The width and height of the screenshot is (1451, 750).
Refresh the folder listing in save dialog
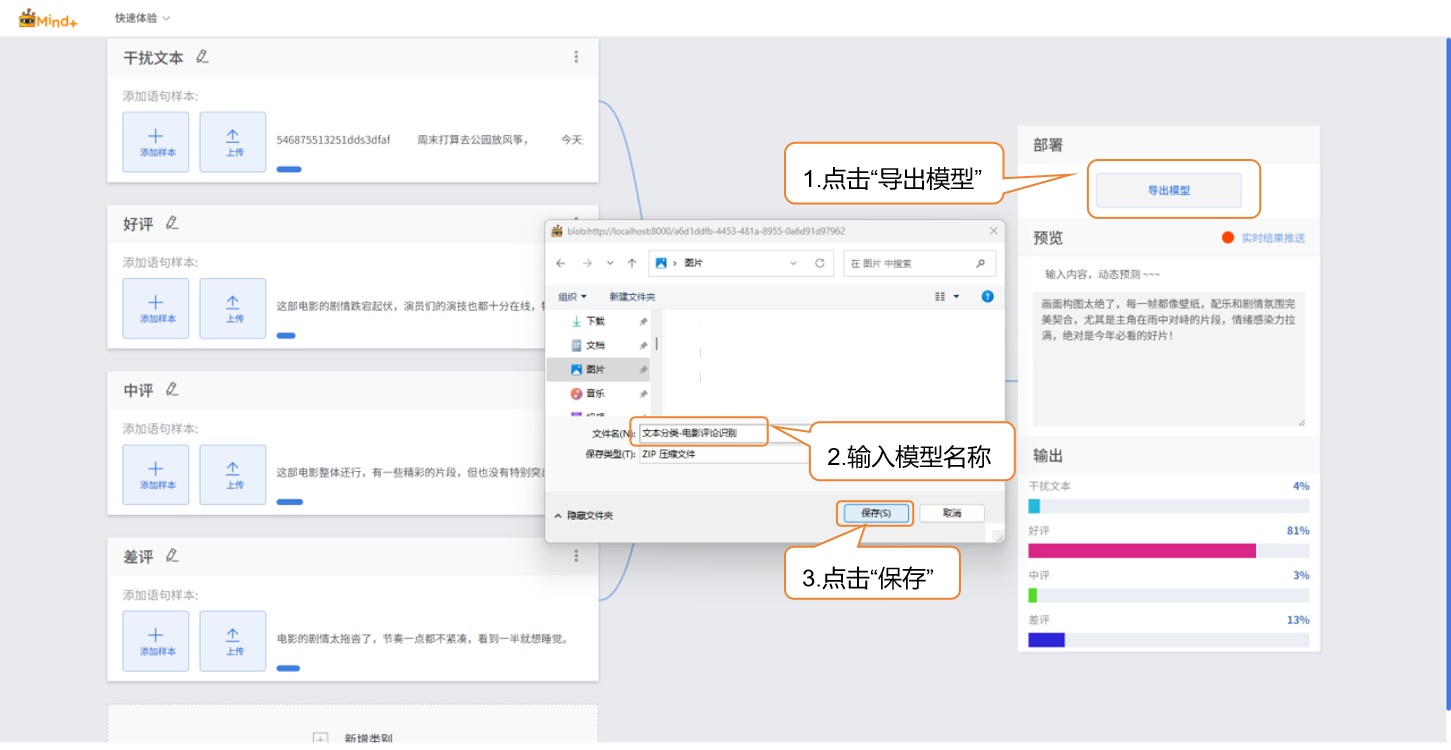819,263
